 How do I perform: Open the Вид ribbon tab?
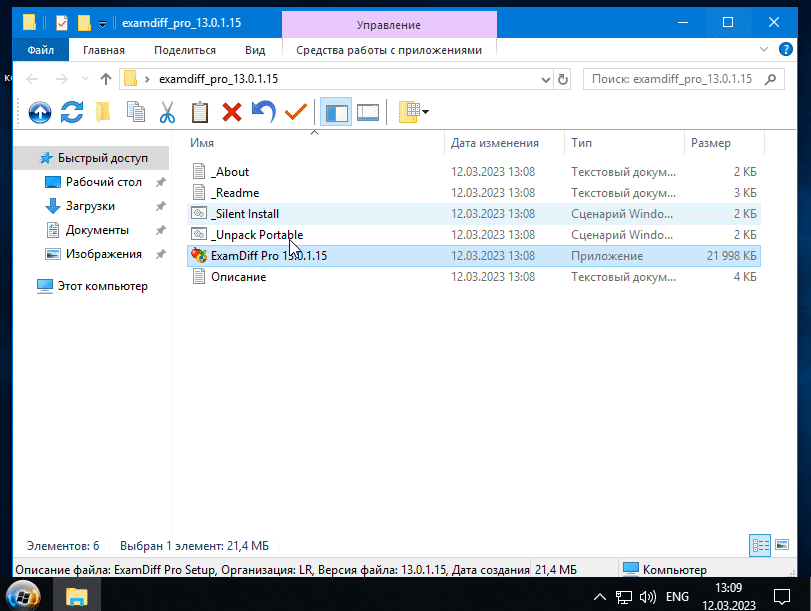255,50
